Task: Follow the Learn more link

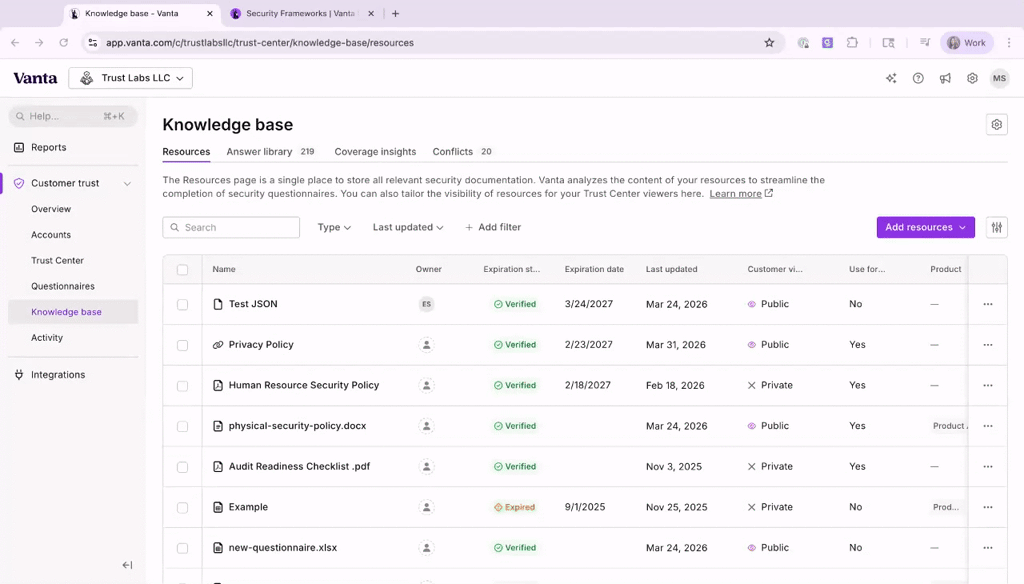Action: [x=736, y=194]
